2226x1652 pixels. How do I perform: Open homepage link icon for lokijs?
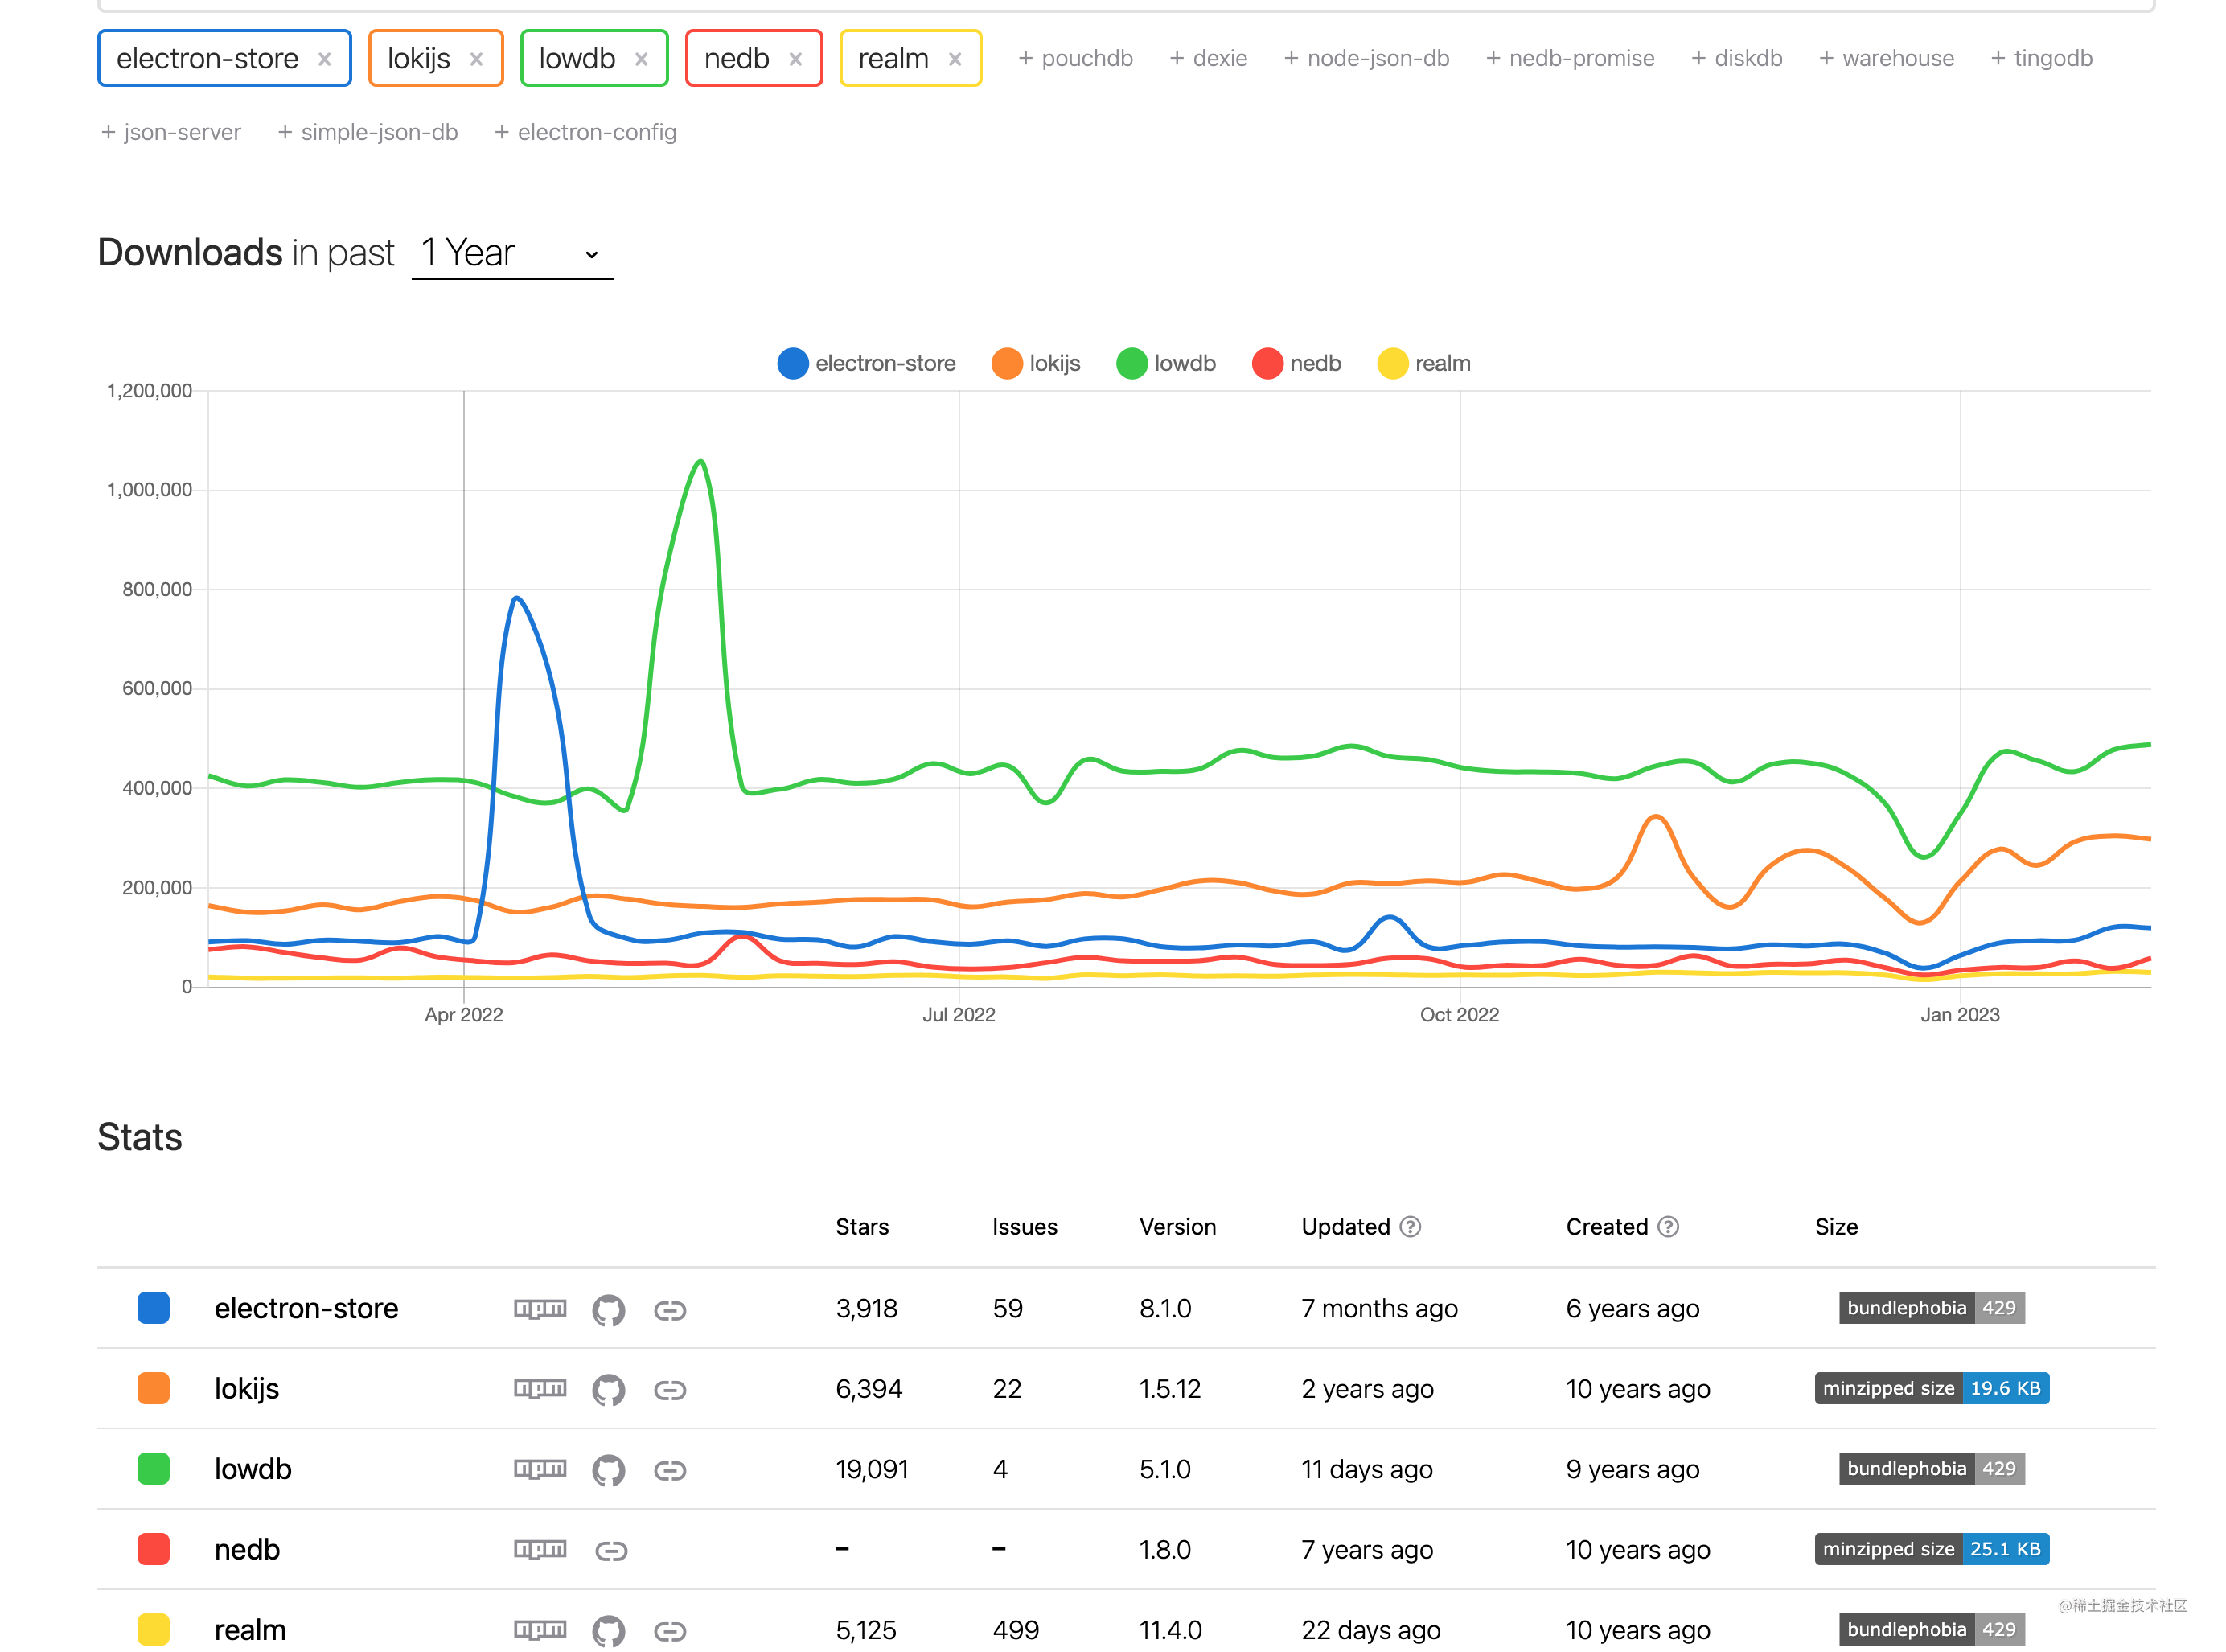(670, 1390)
